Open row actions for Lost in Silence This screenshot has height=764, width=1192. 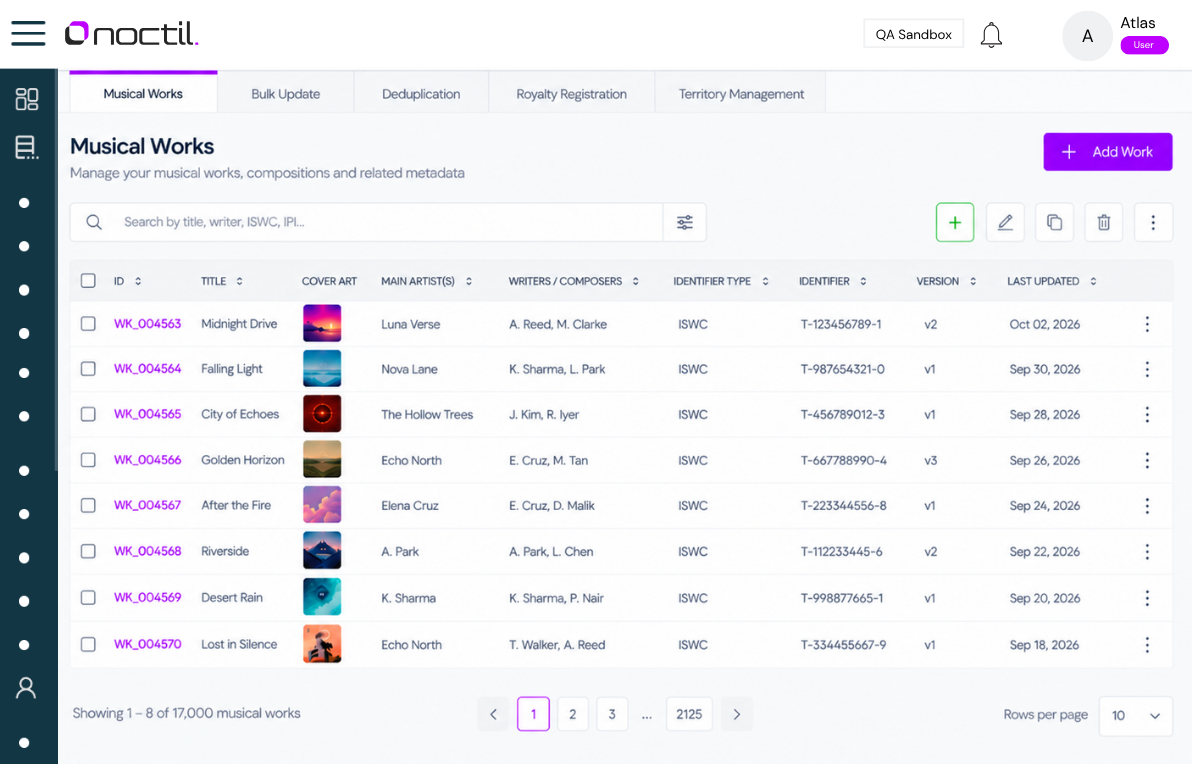(x=1147, y=645)
